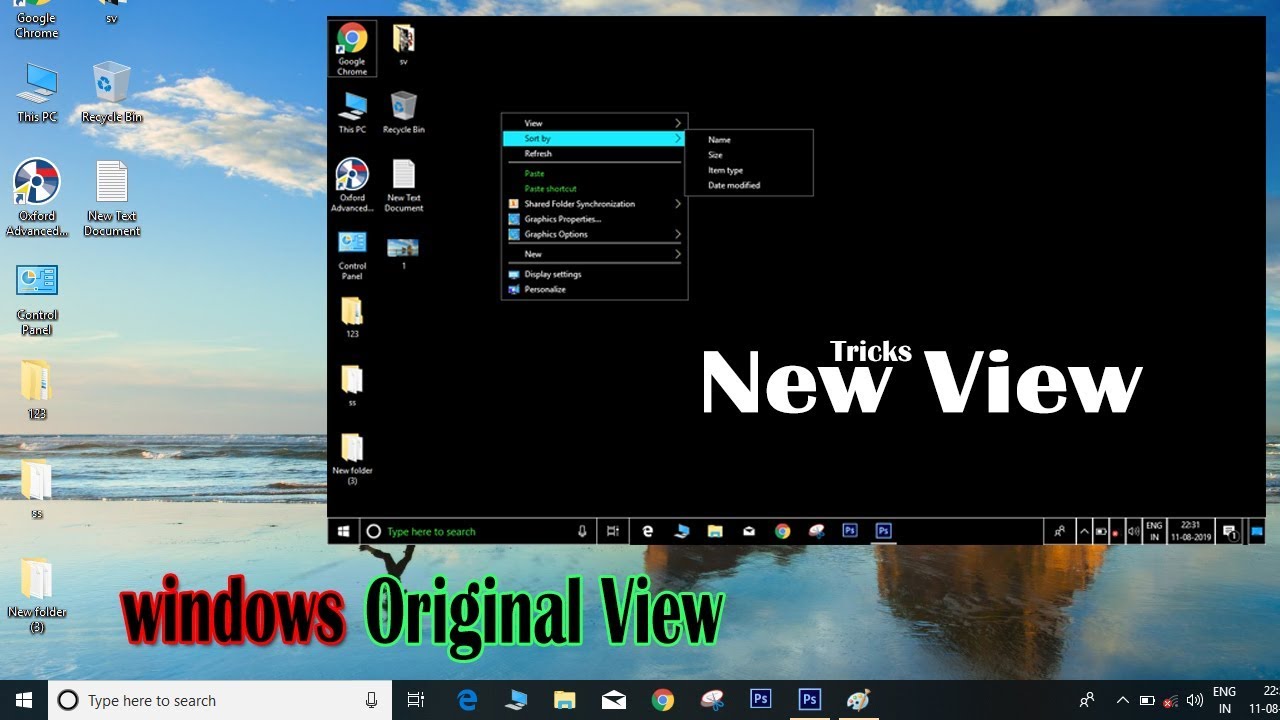Show hidden icons chevron on dark inner taskbar
1280x720 pixels.
1084,532
